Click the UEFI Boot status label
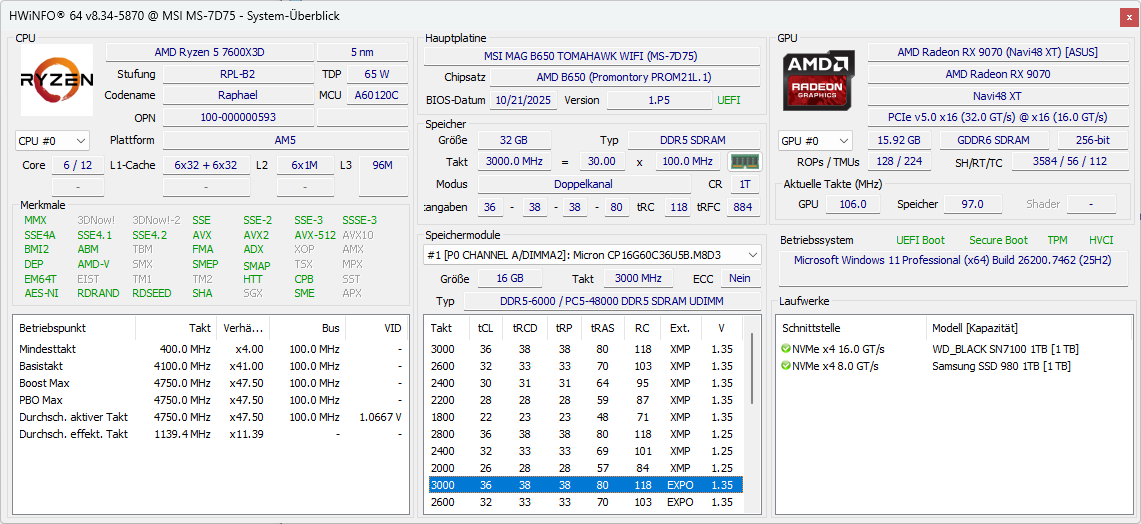This screenshot has width=1141, height=524. tap(921, 240)
